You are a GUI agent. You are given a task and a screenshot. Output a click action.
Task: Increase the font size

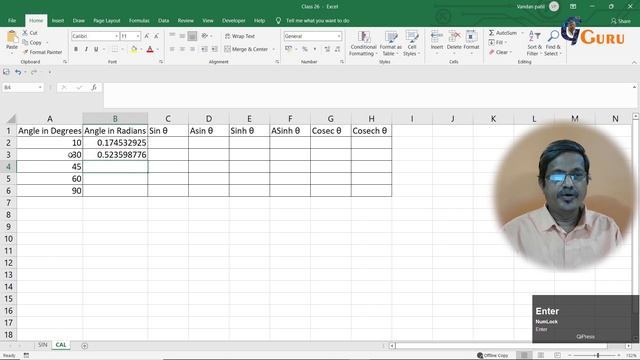coord(147,36)
